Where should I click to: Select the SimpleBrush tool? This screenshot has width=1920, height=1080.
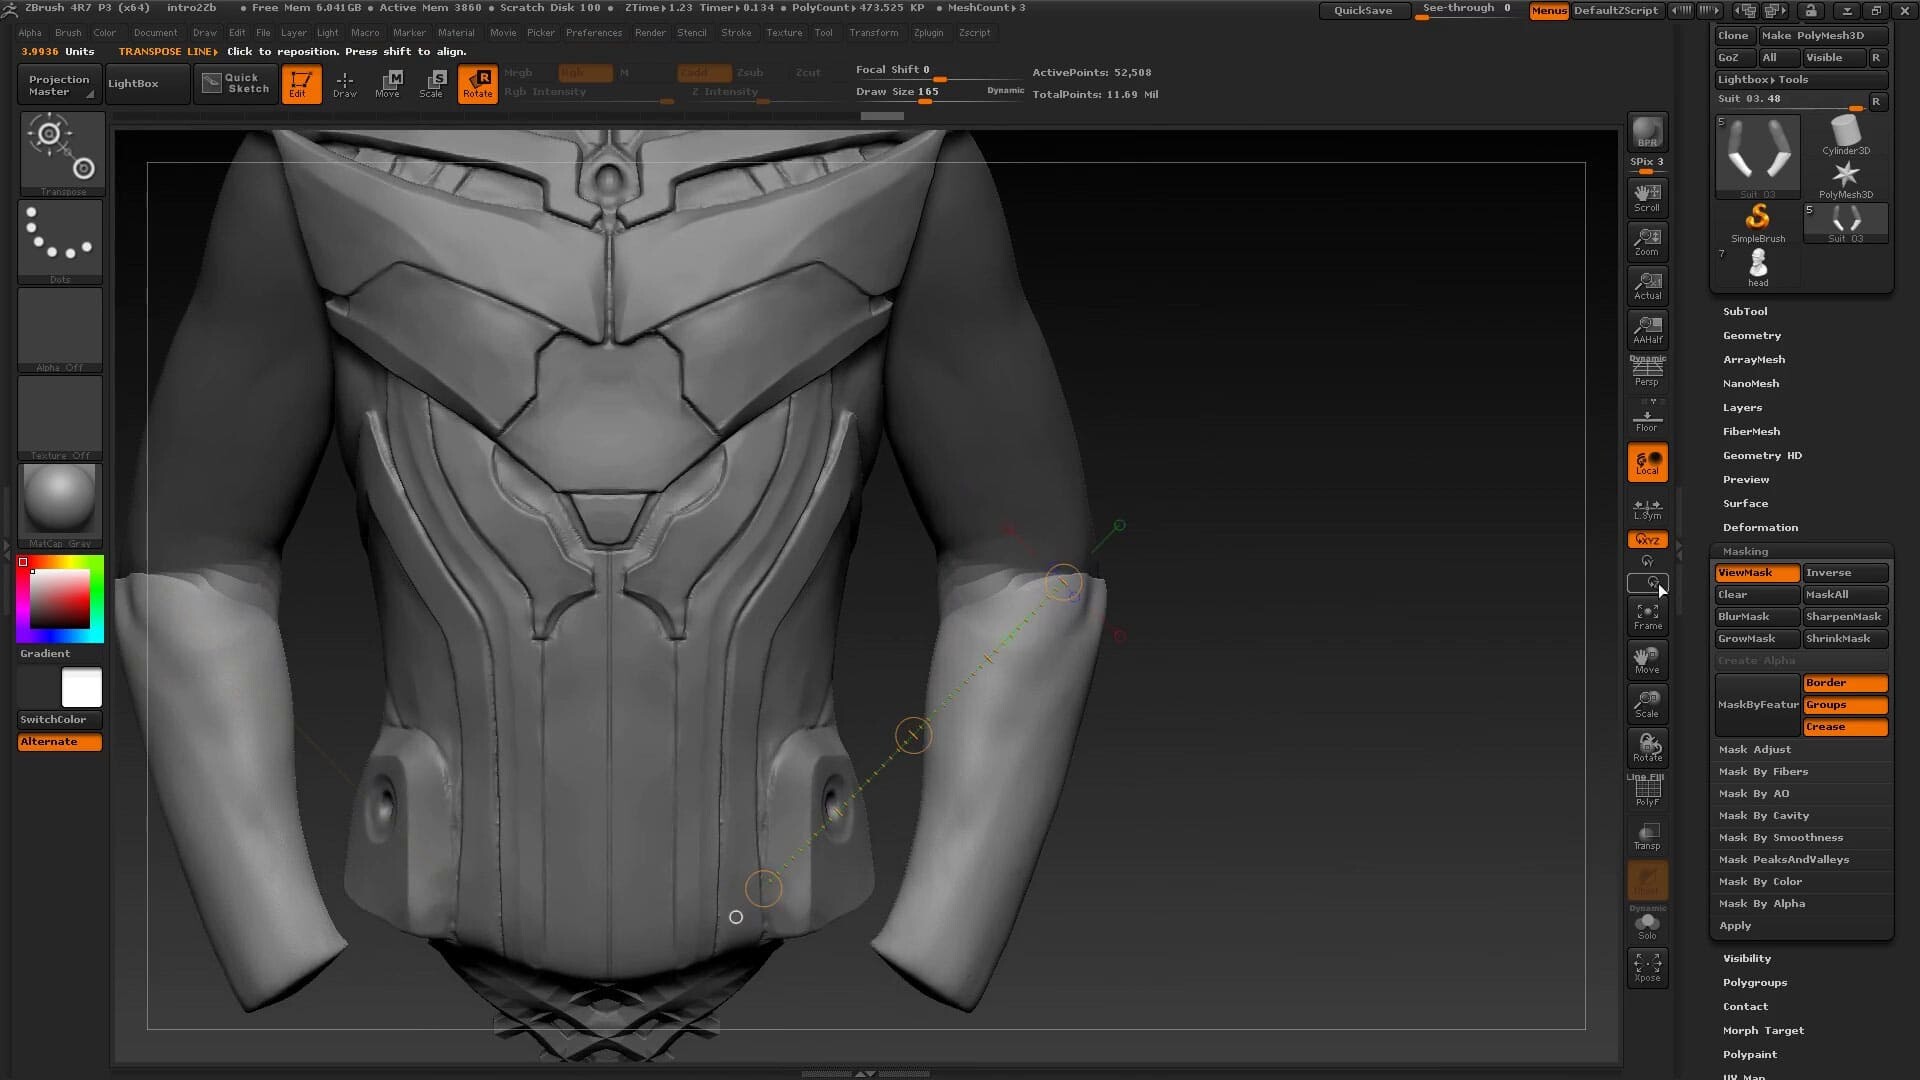(x=1757, y=224)
